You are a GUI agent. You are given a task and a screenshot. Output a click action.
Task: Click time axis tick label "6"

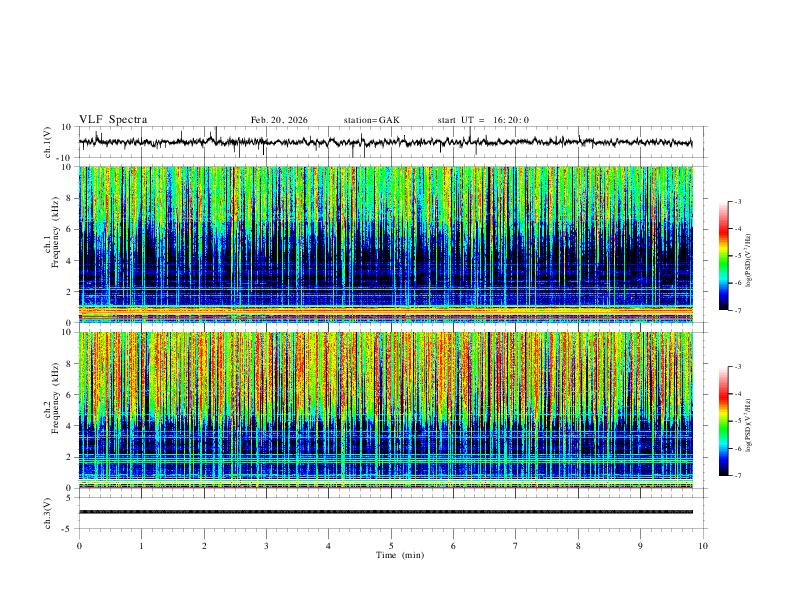pos(454,546)
